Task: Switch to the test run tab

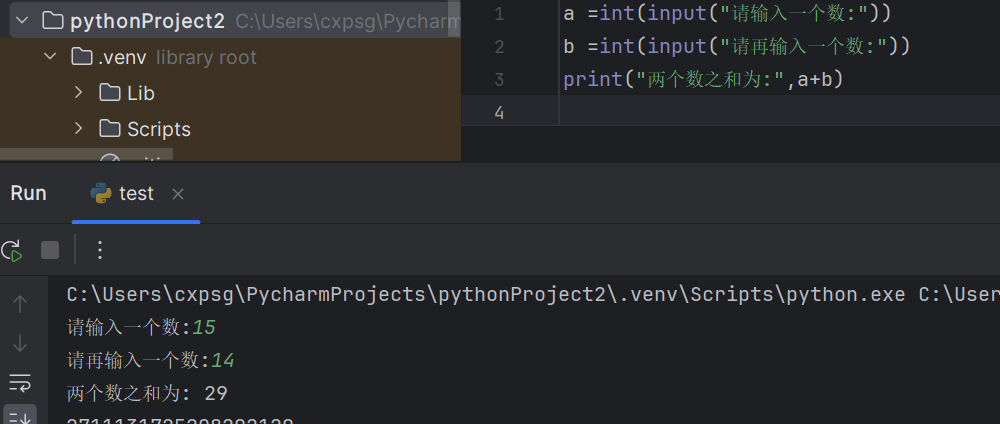Action: tap(136, 194)
